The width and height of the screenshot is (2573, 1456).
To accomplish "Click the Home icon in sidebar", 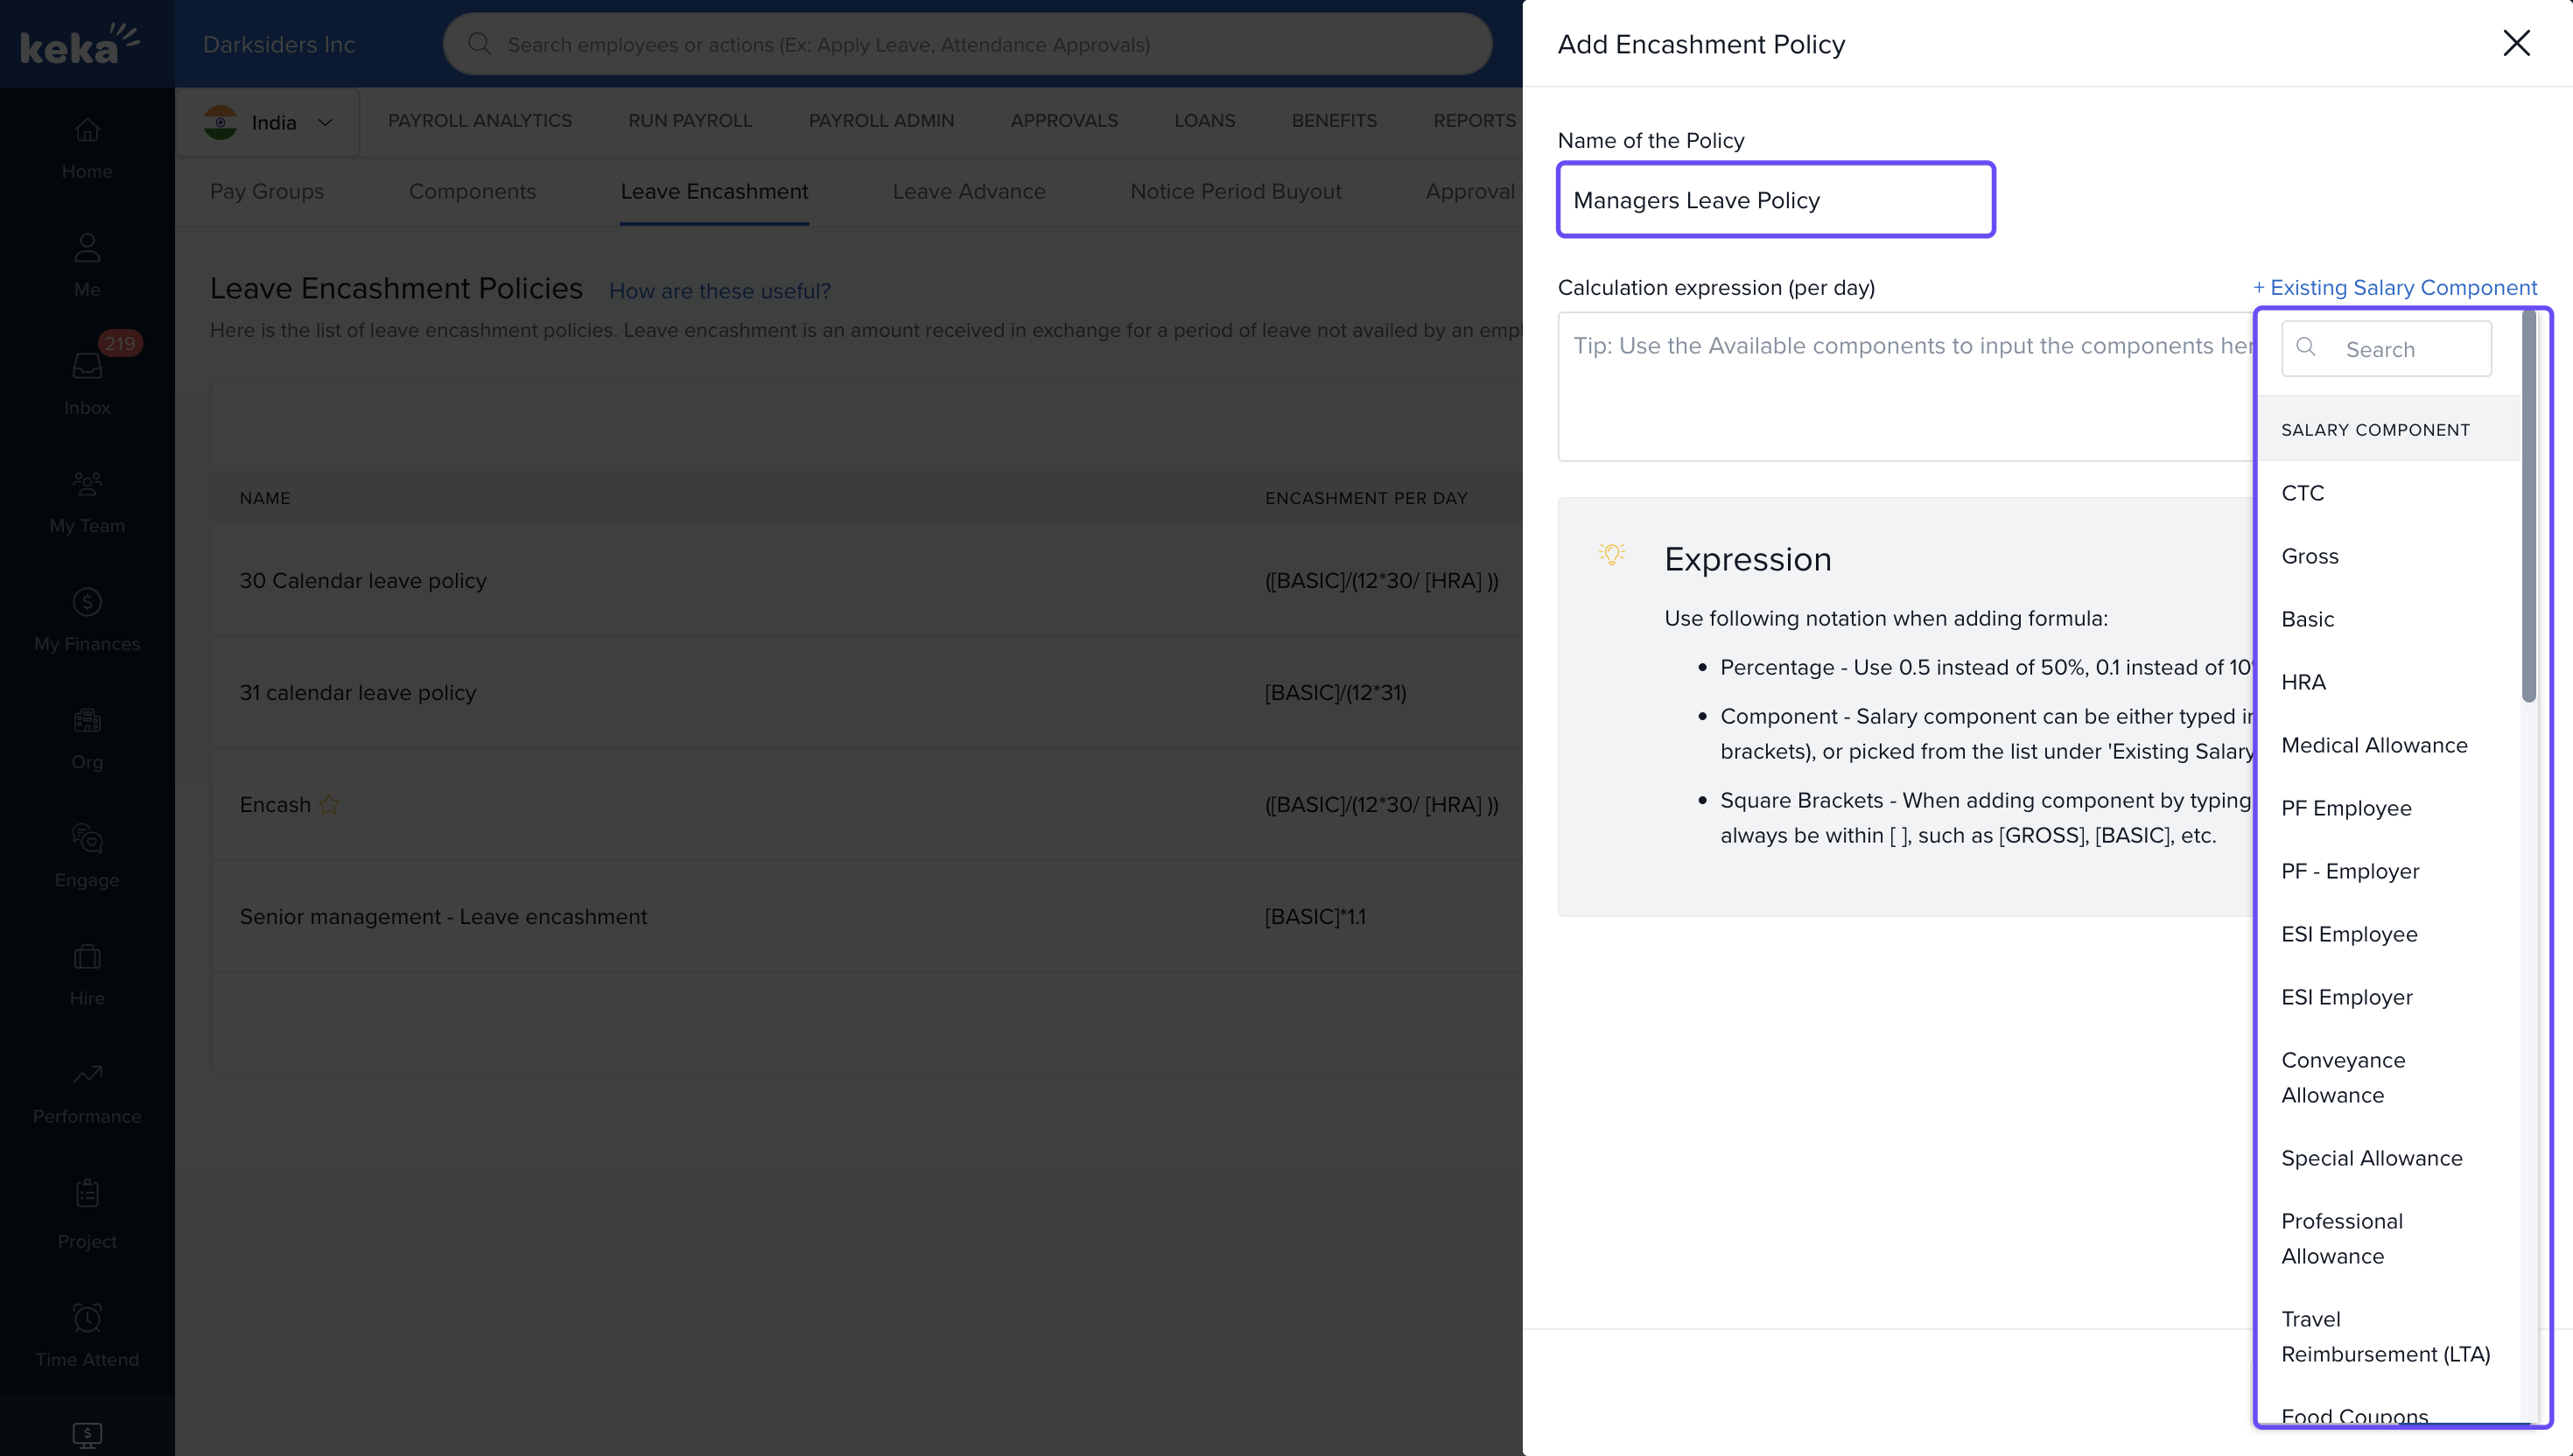I will click(87, 130).
